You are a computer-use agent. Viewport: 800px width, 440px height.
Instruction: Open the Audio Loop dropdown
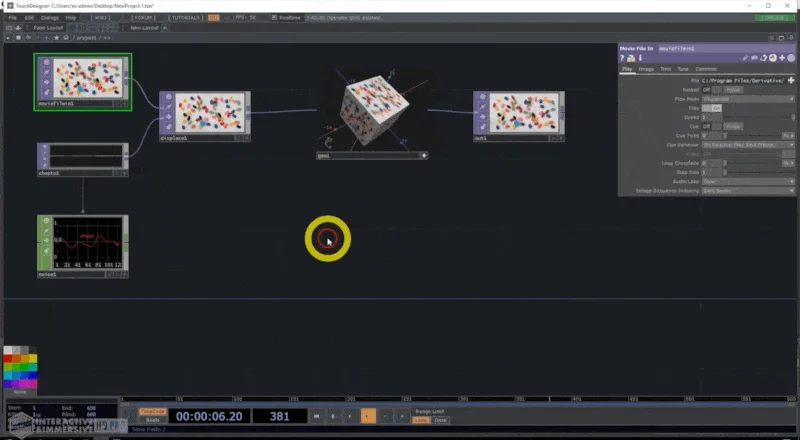tap(748, 182)
